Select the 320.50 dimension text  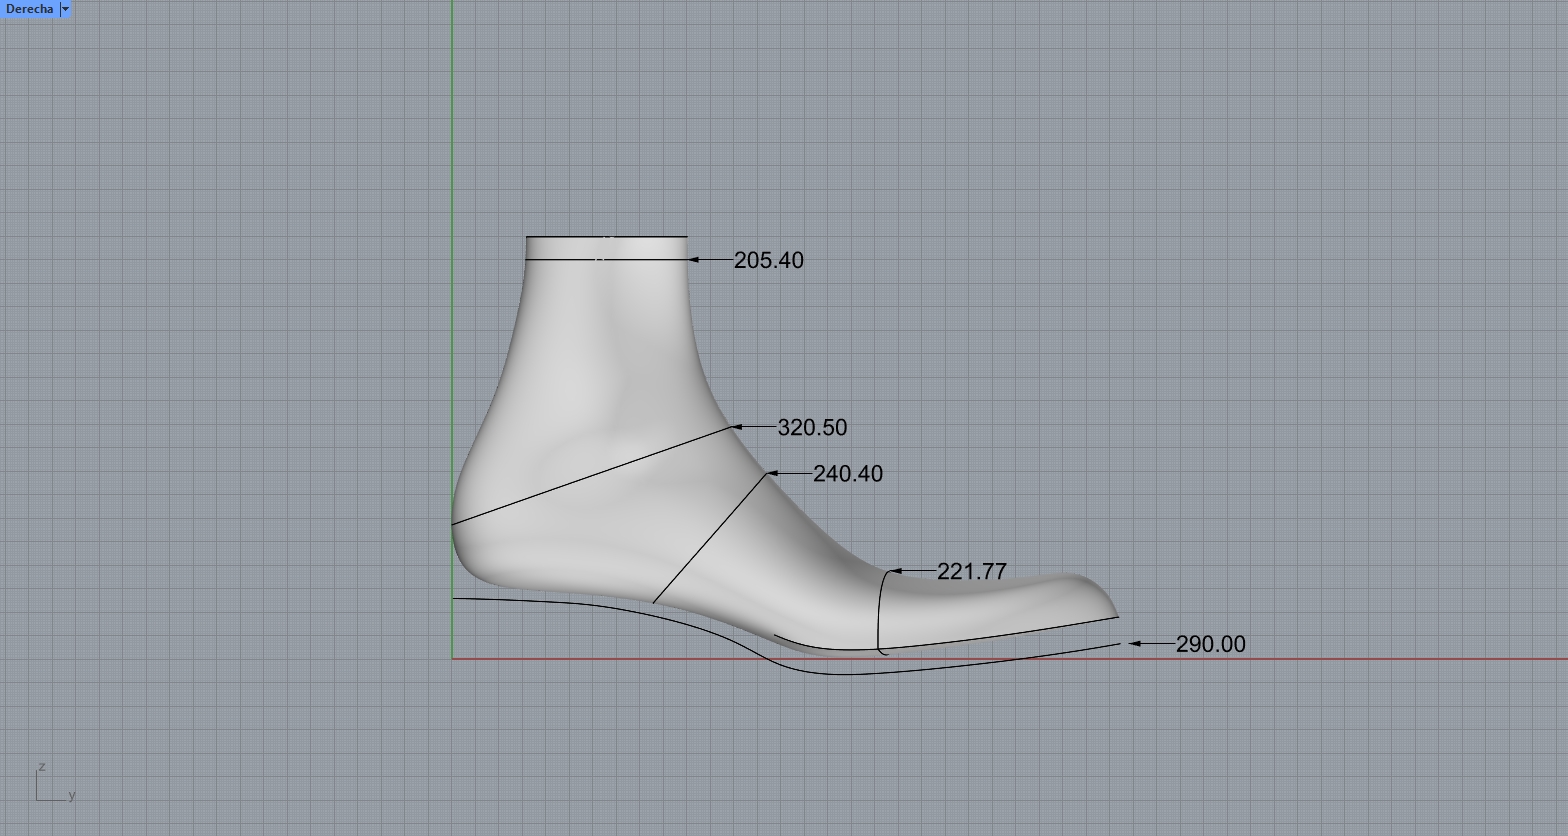click(x=812, y=428)
